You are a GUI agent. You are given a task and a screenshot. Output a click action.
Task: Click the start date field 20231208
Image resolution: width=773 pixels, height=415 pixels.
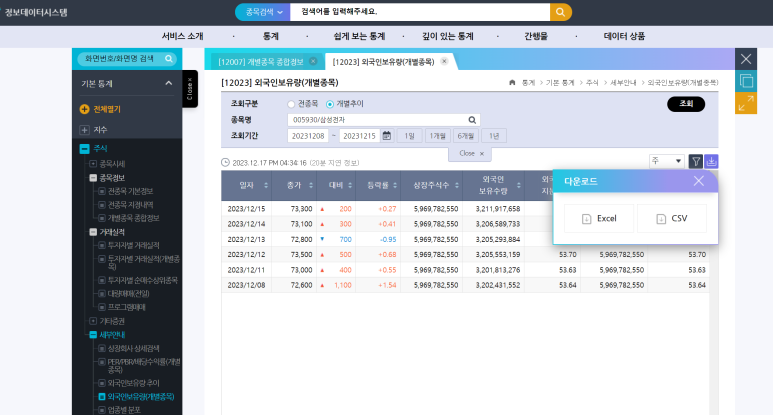(308, 136)
